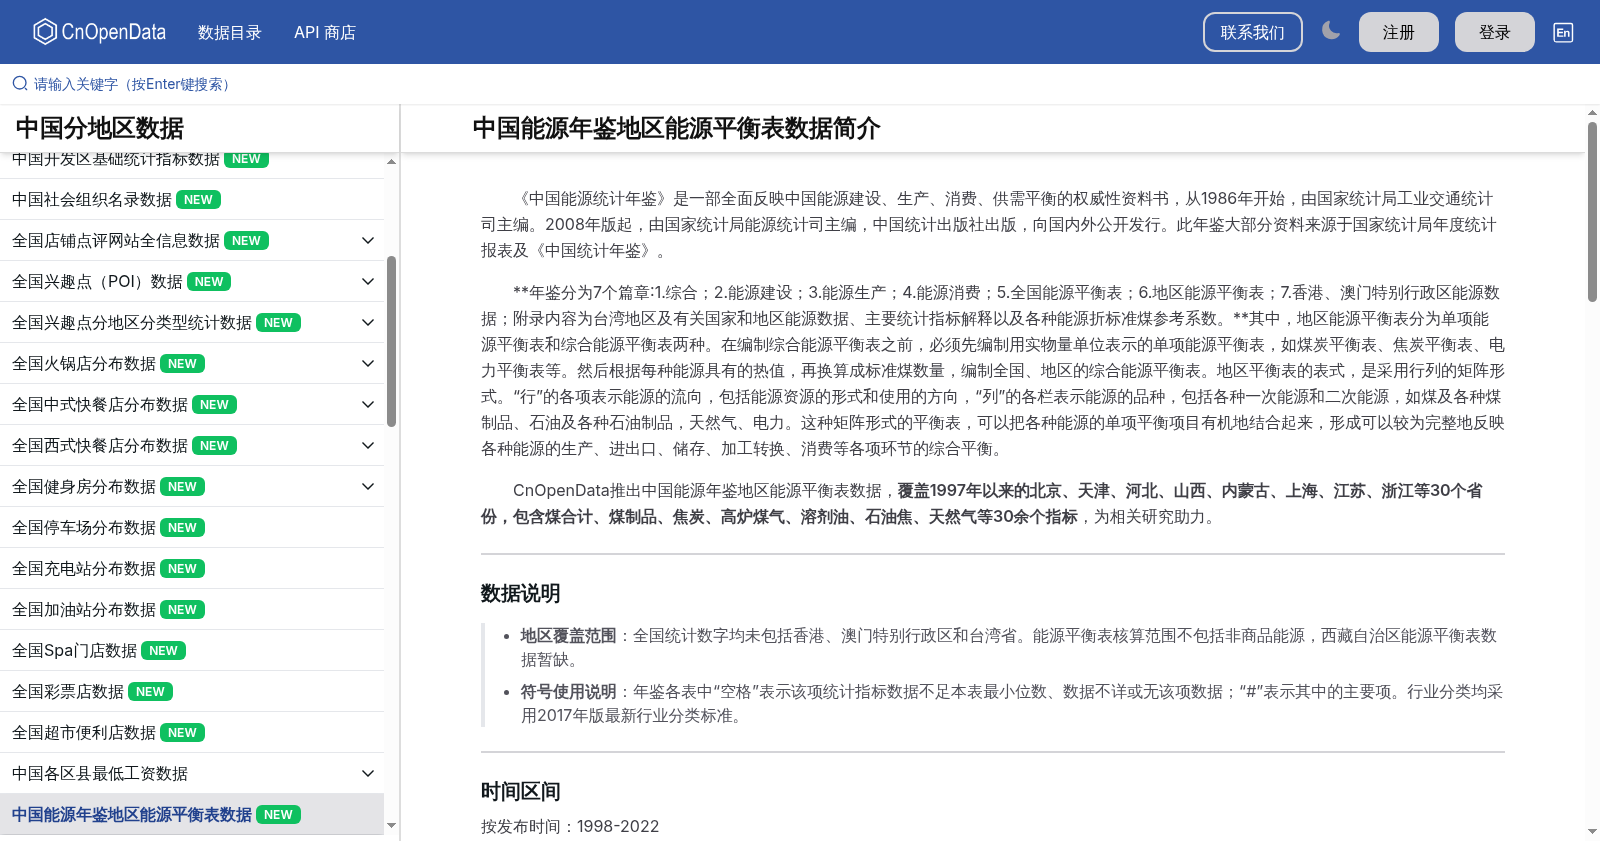Expand 全国店铺点评网站全信息数据 chevron
This screenshot has height=857, width=1600.
point(368,240)
